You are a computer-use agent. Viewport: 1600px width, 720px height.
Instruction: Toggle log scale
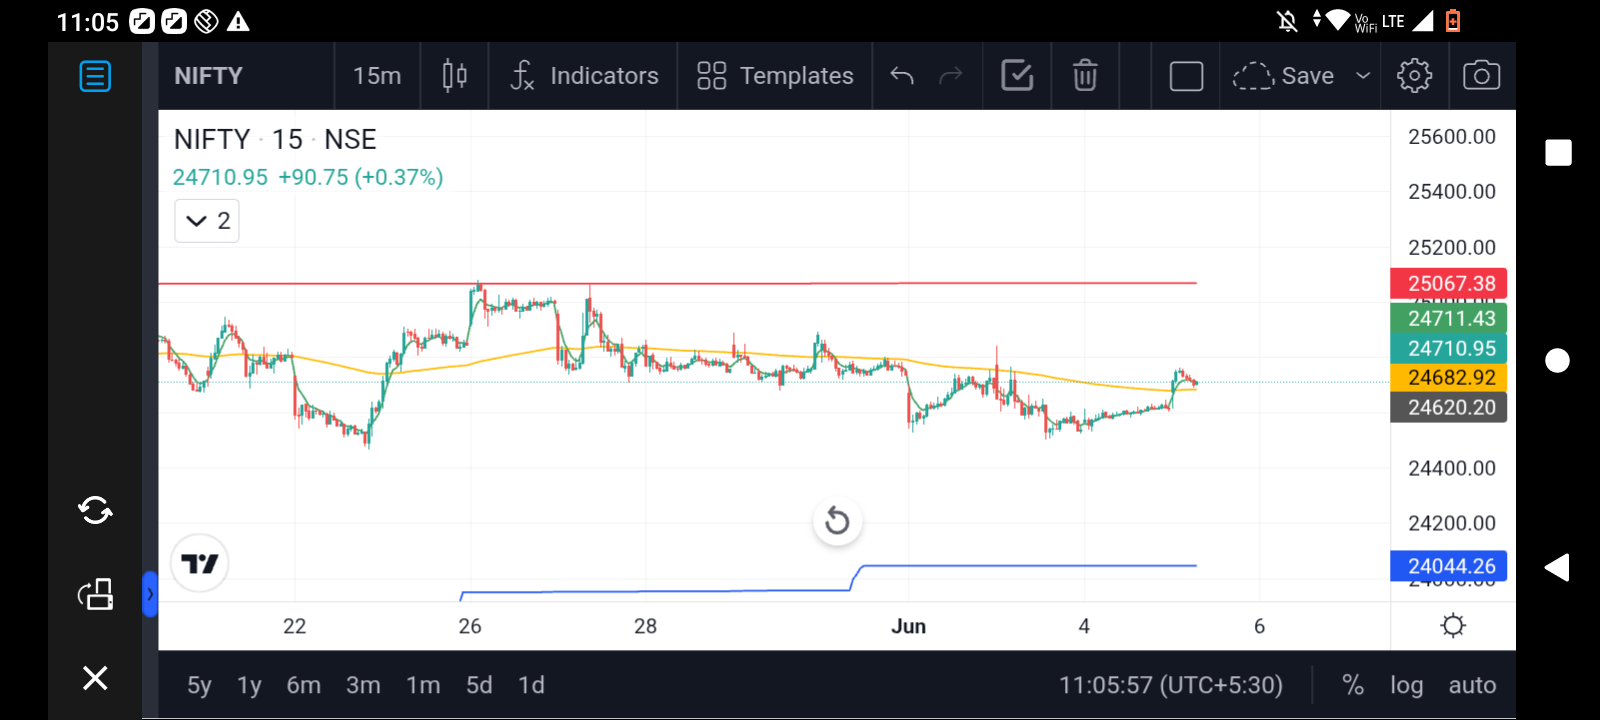pyautogui.click(x=1406, y=685)
